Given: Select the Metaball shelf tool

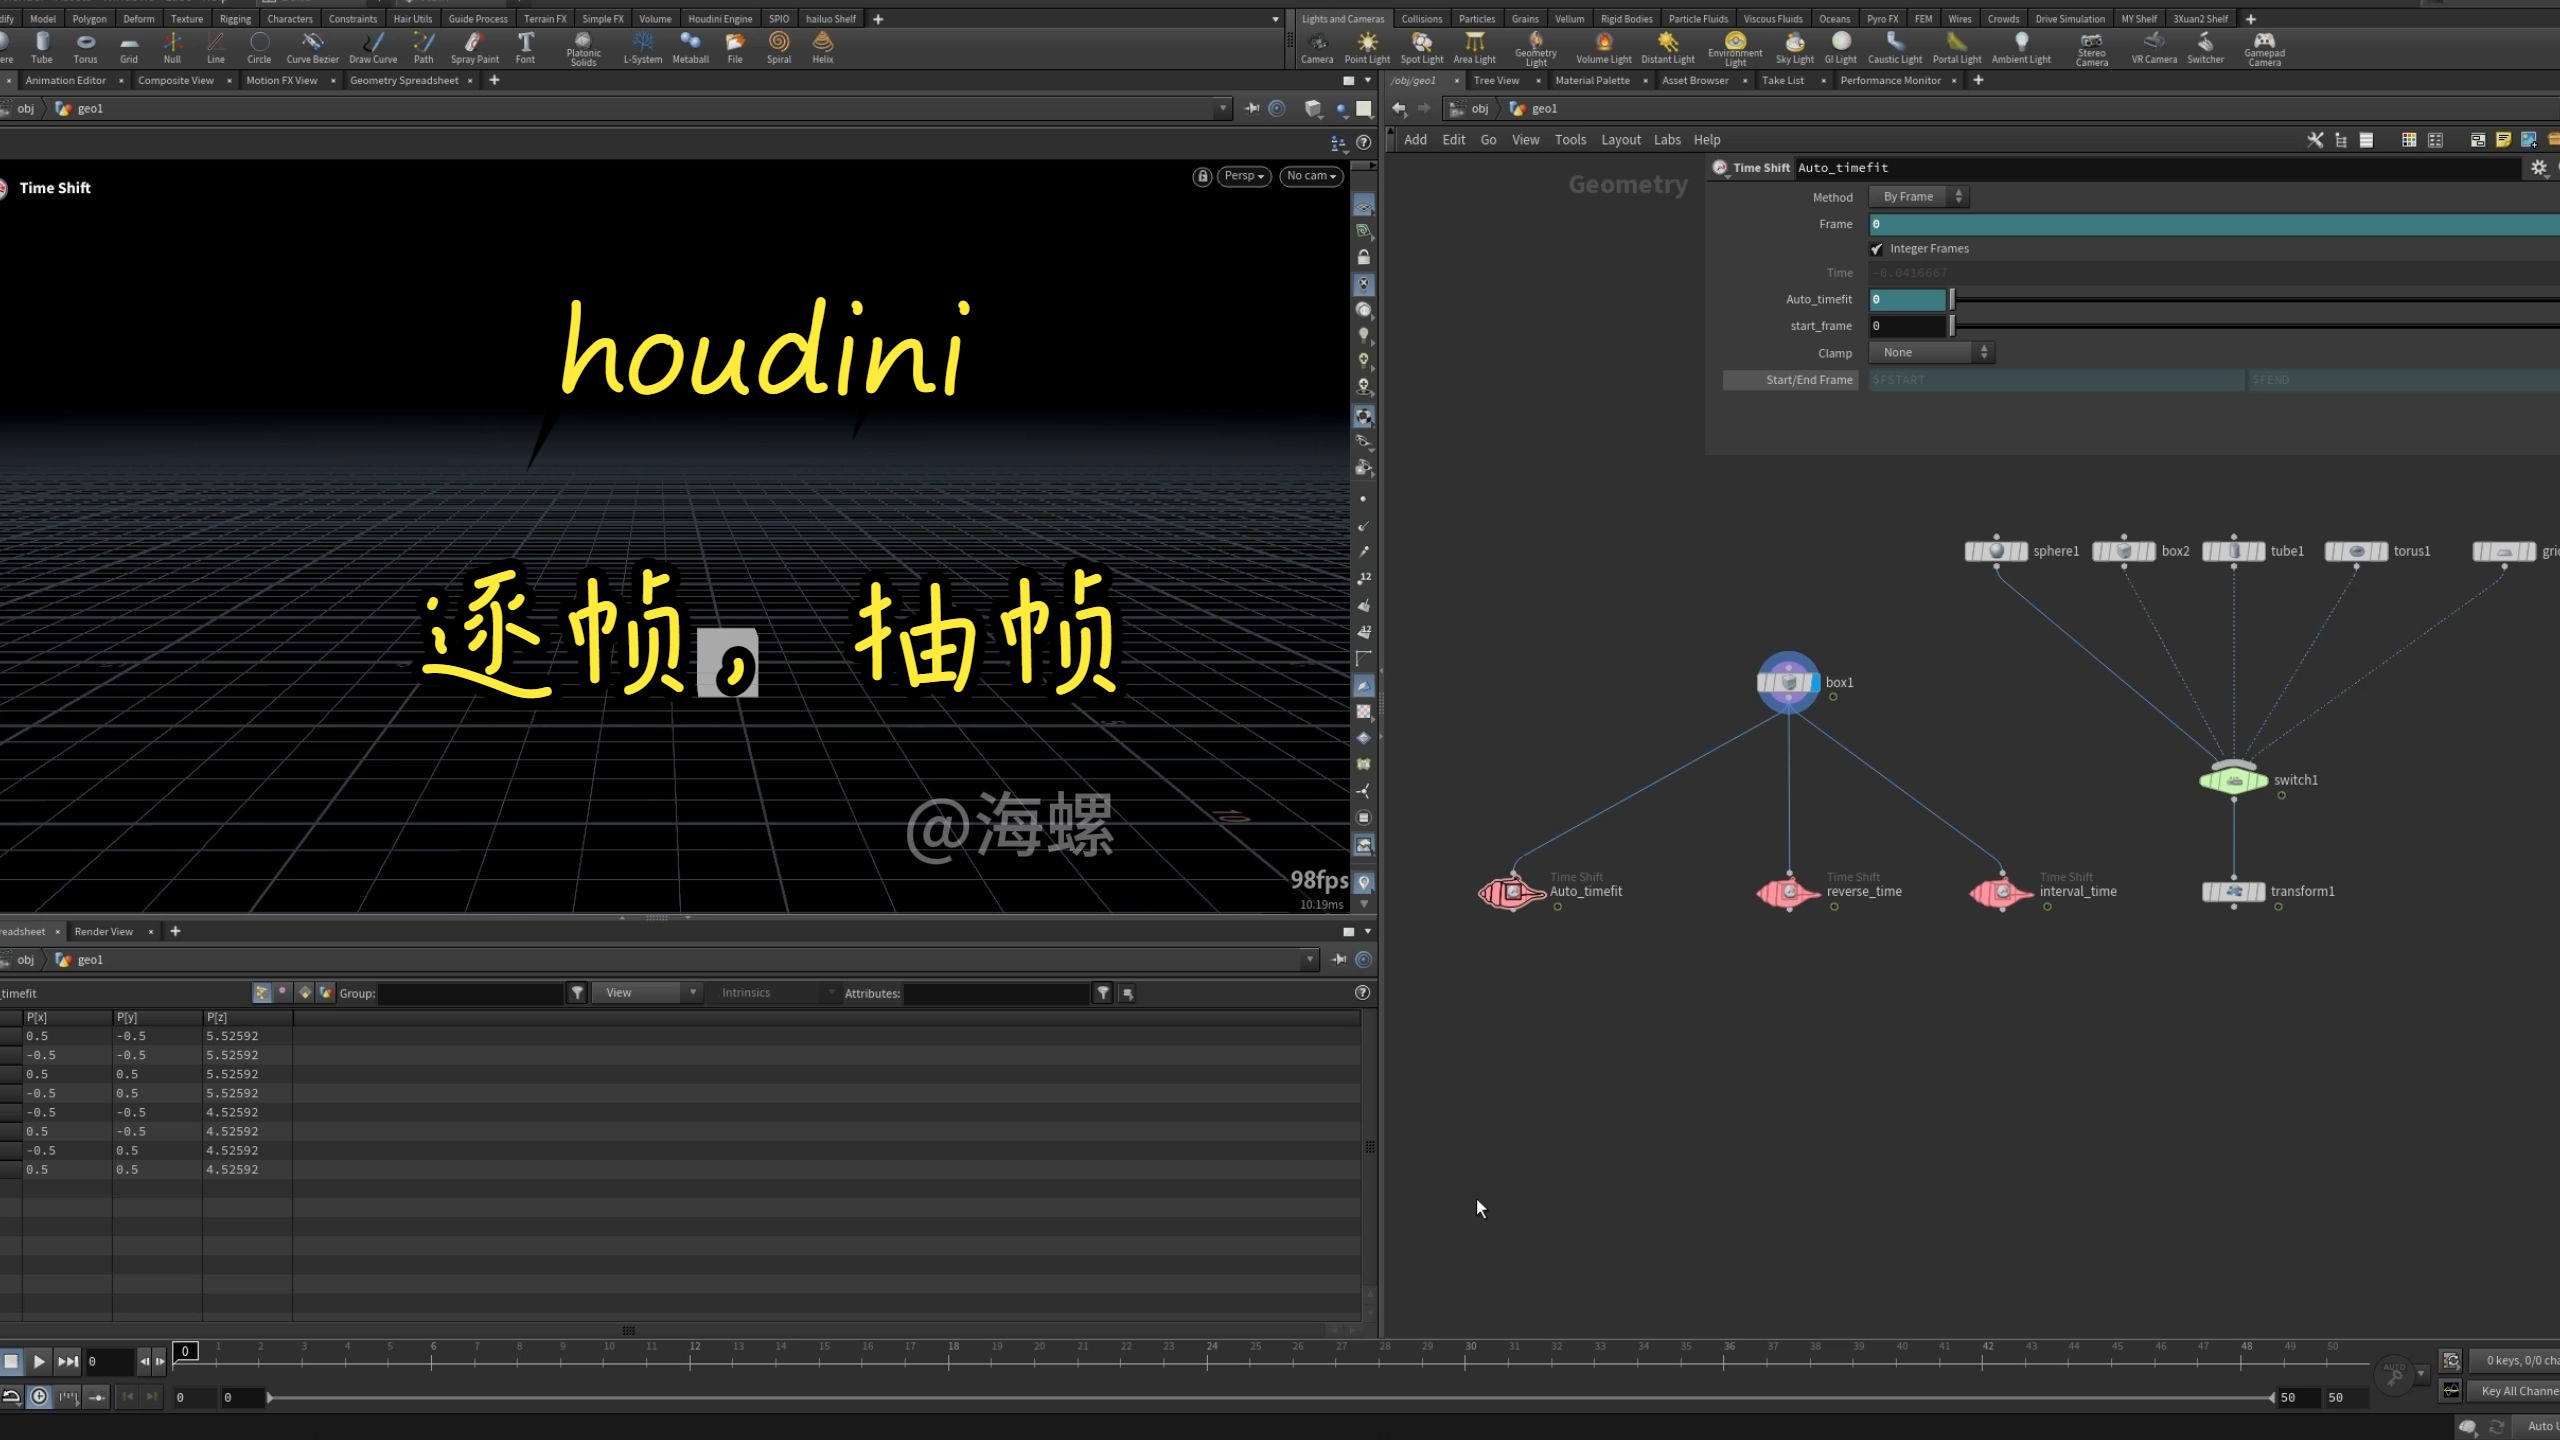Looking at the screenshot, I should click(x=690, y=47).
